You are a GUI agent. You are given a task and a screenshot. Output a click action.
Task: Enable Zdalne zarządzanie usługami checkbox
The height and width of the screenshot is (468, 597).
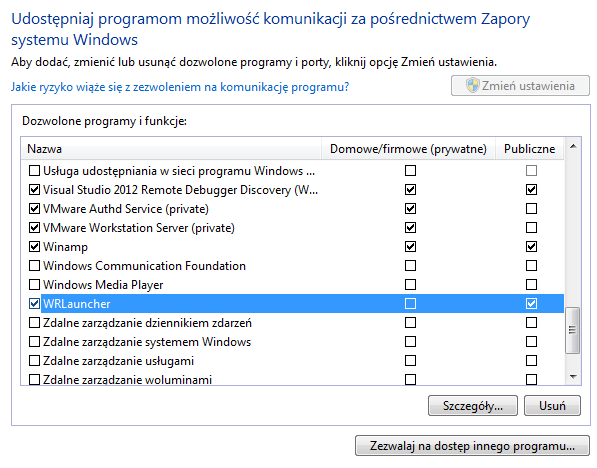pyautogui.click(x=34, y=361)
